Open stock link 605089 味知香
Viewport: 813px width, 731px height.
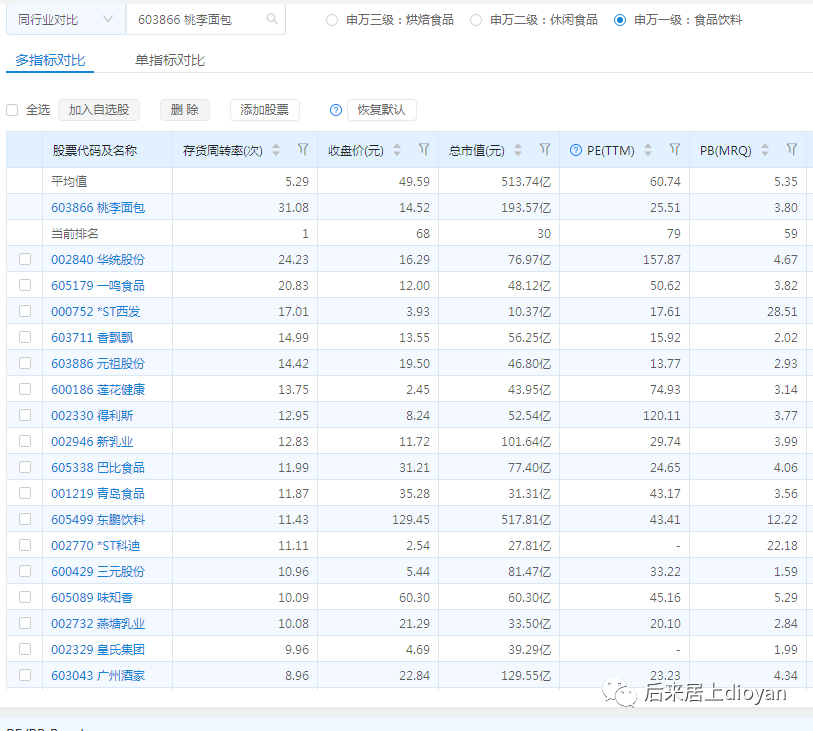pyautogui.click(x=92, y=598)
